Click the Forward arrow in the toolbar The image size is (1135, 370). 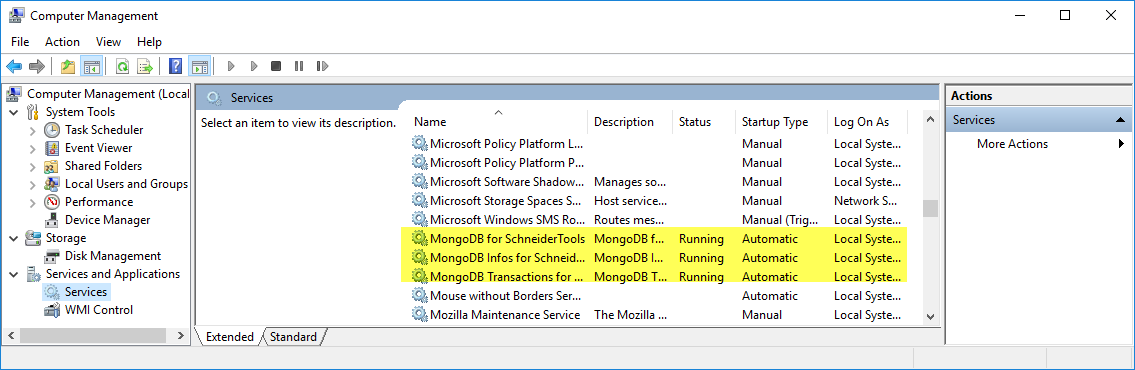tap(36, 67)
